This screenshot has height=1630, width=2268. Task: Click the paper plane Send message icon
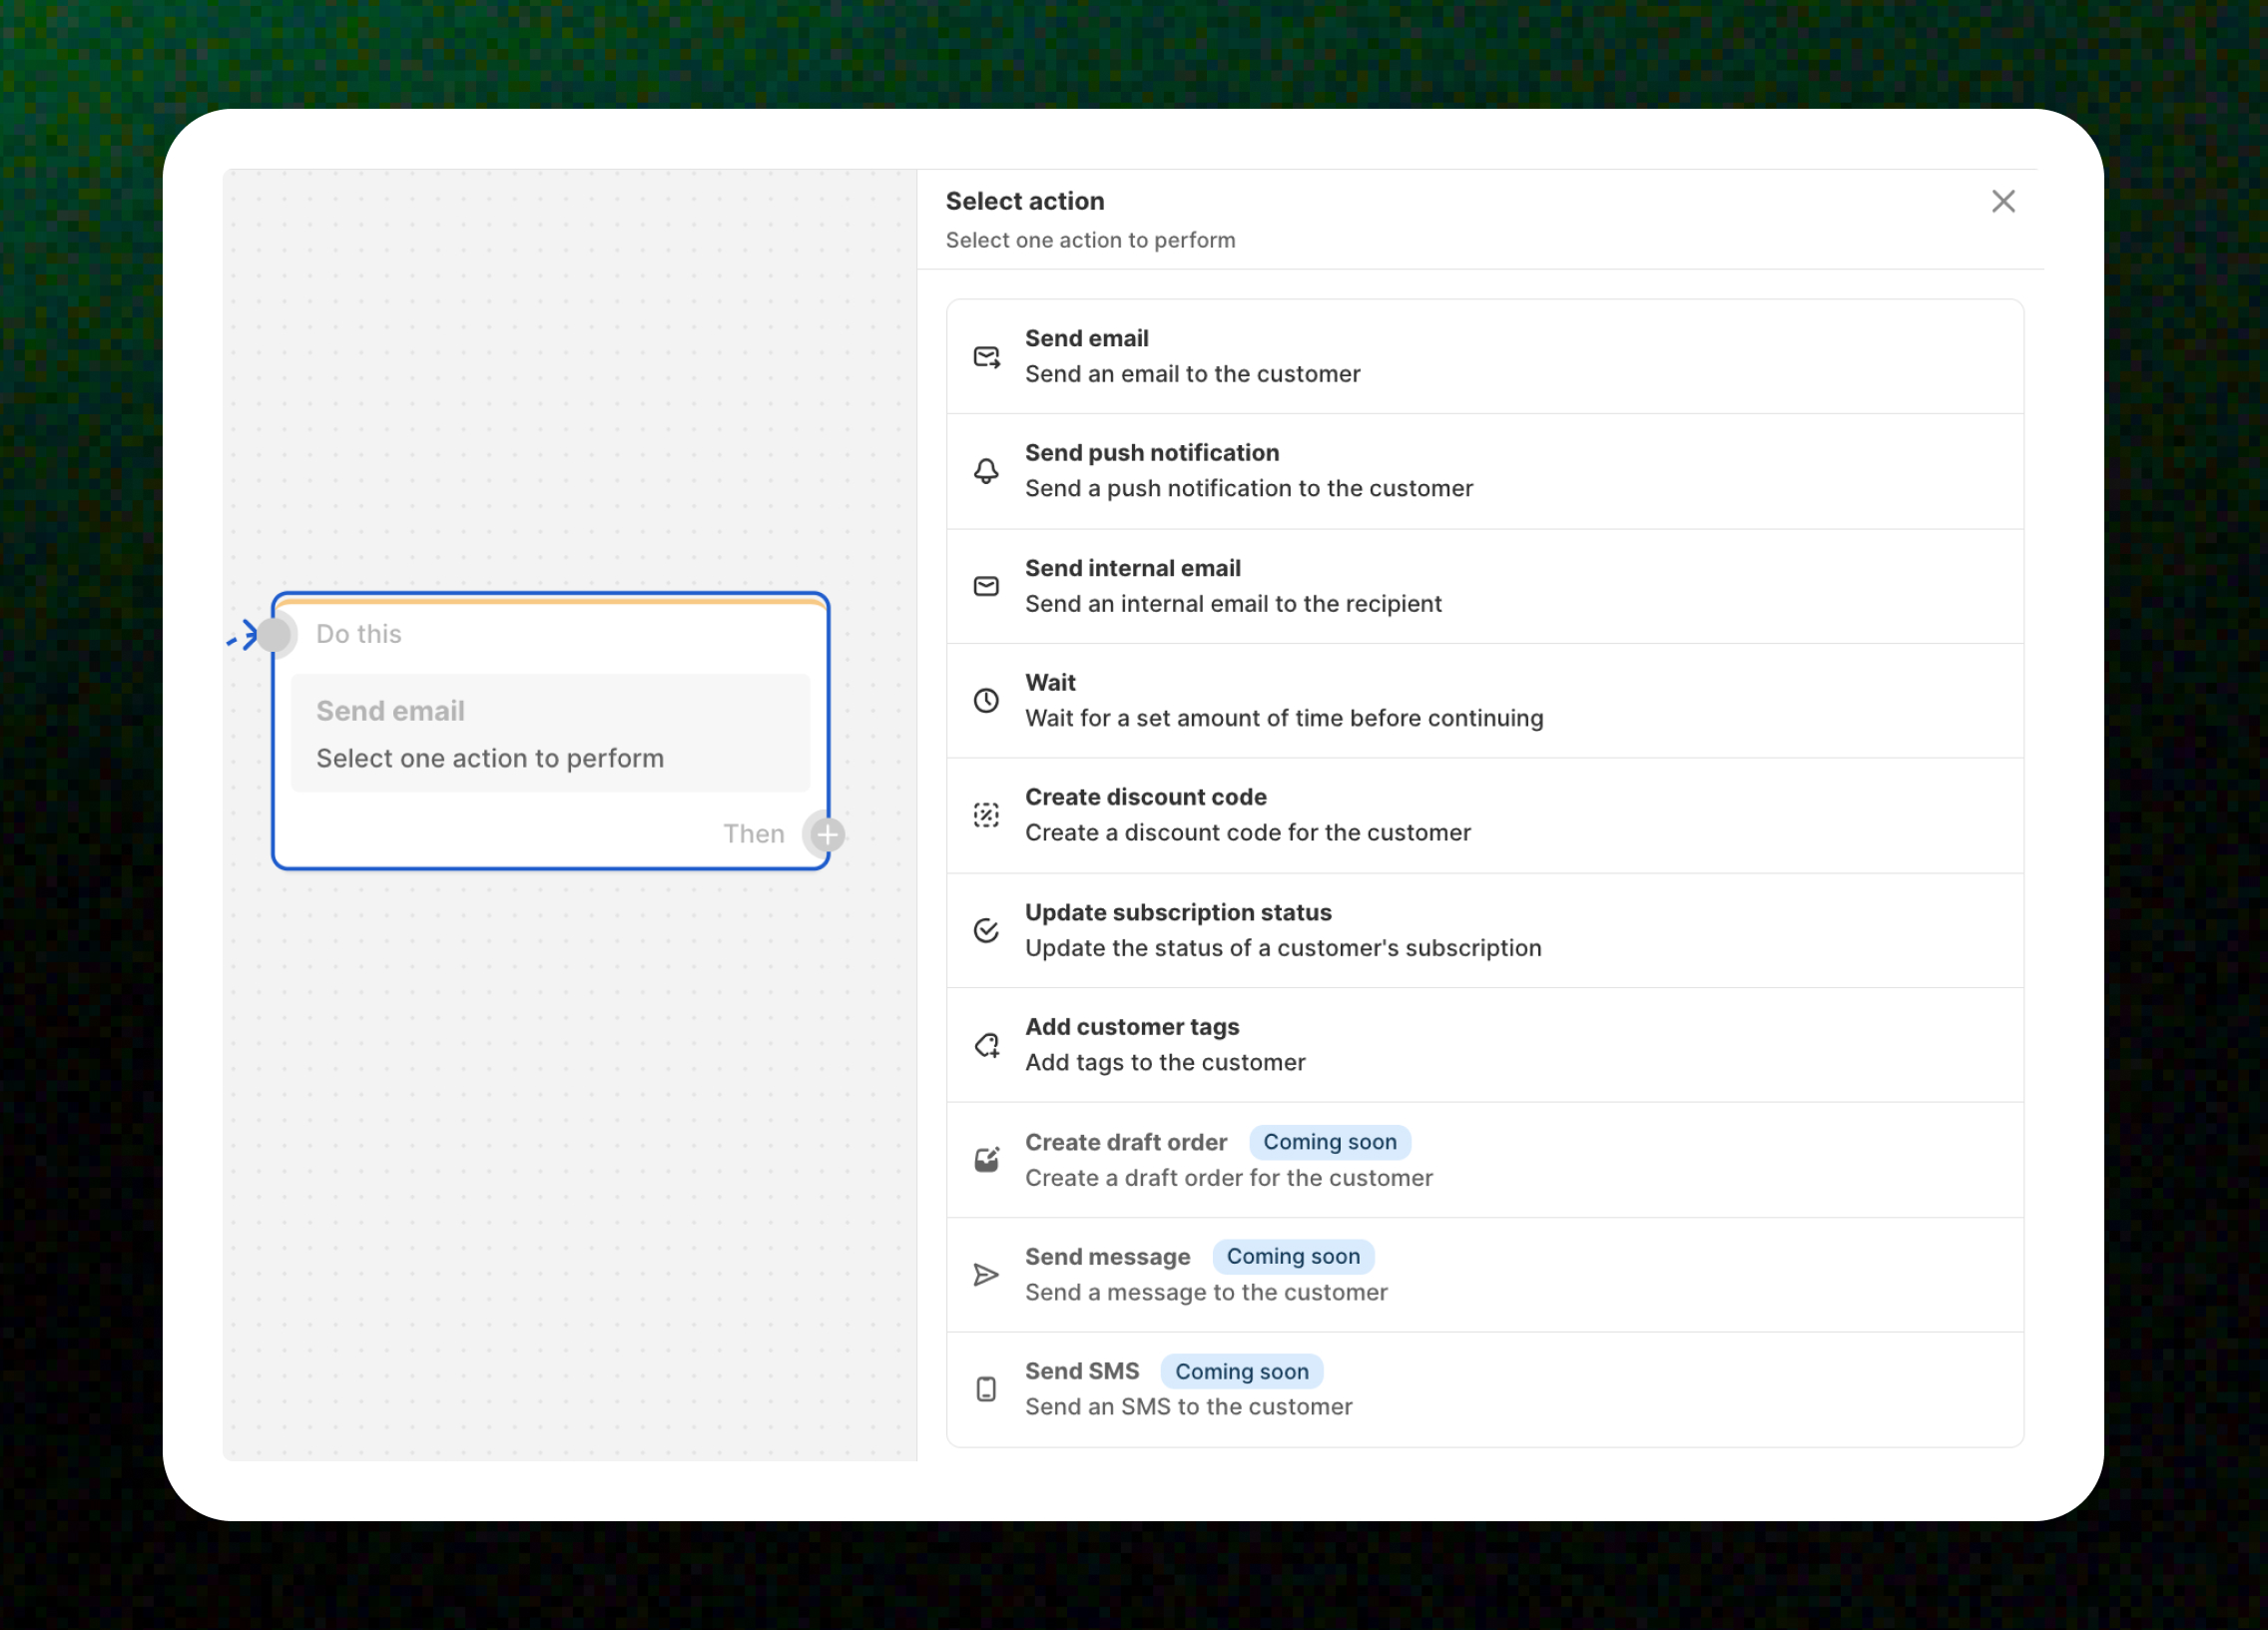point(986,1274)
